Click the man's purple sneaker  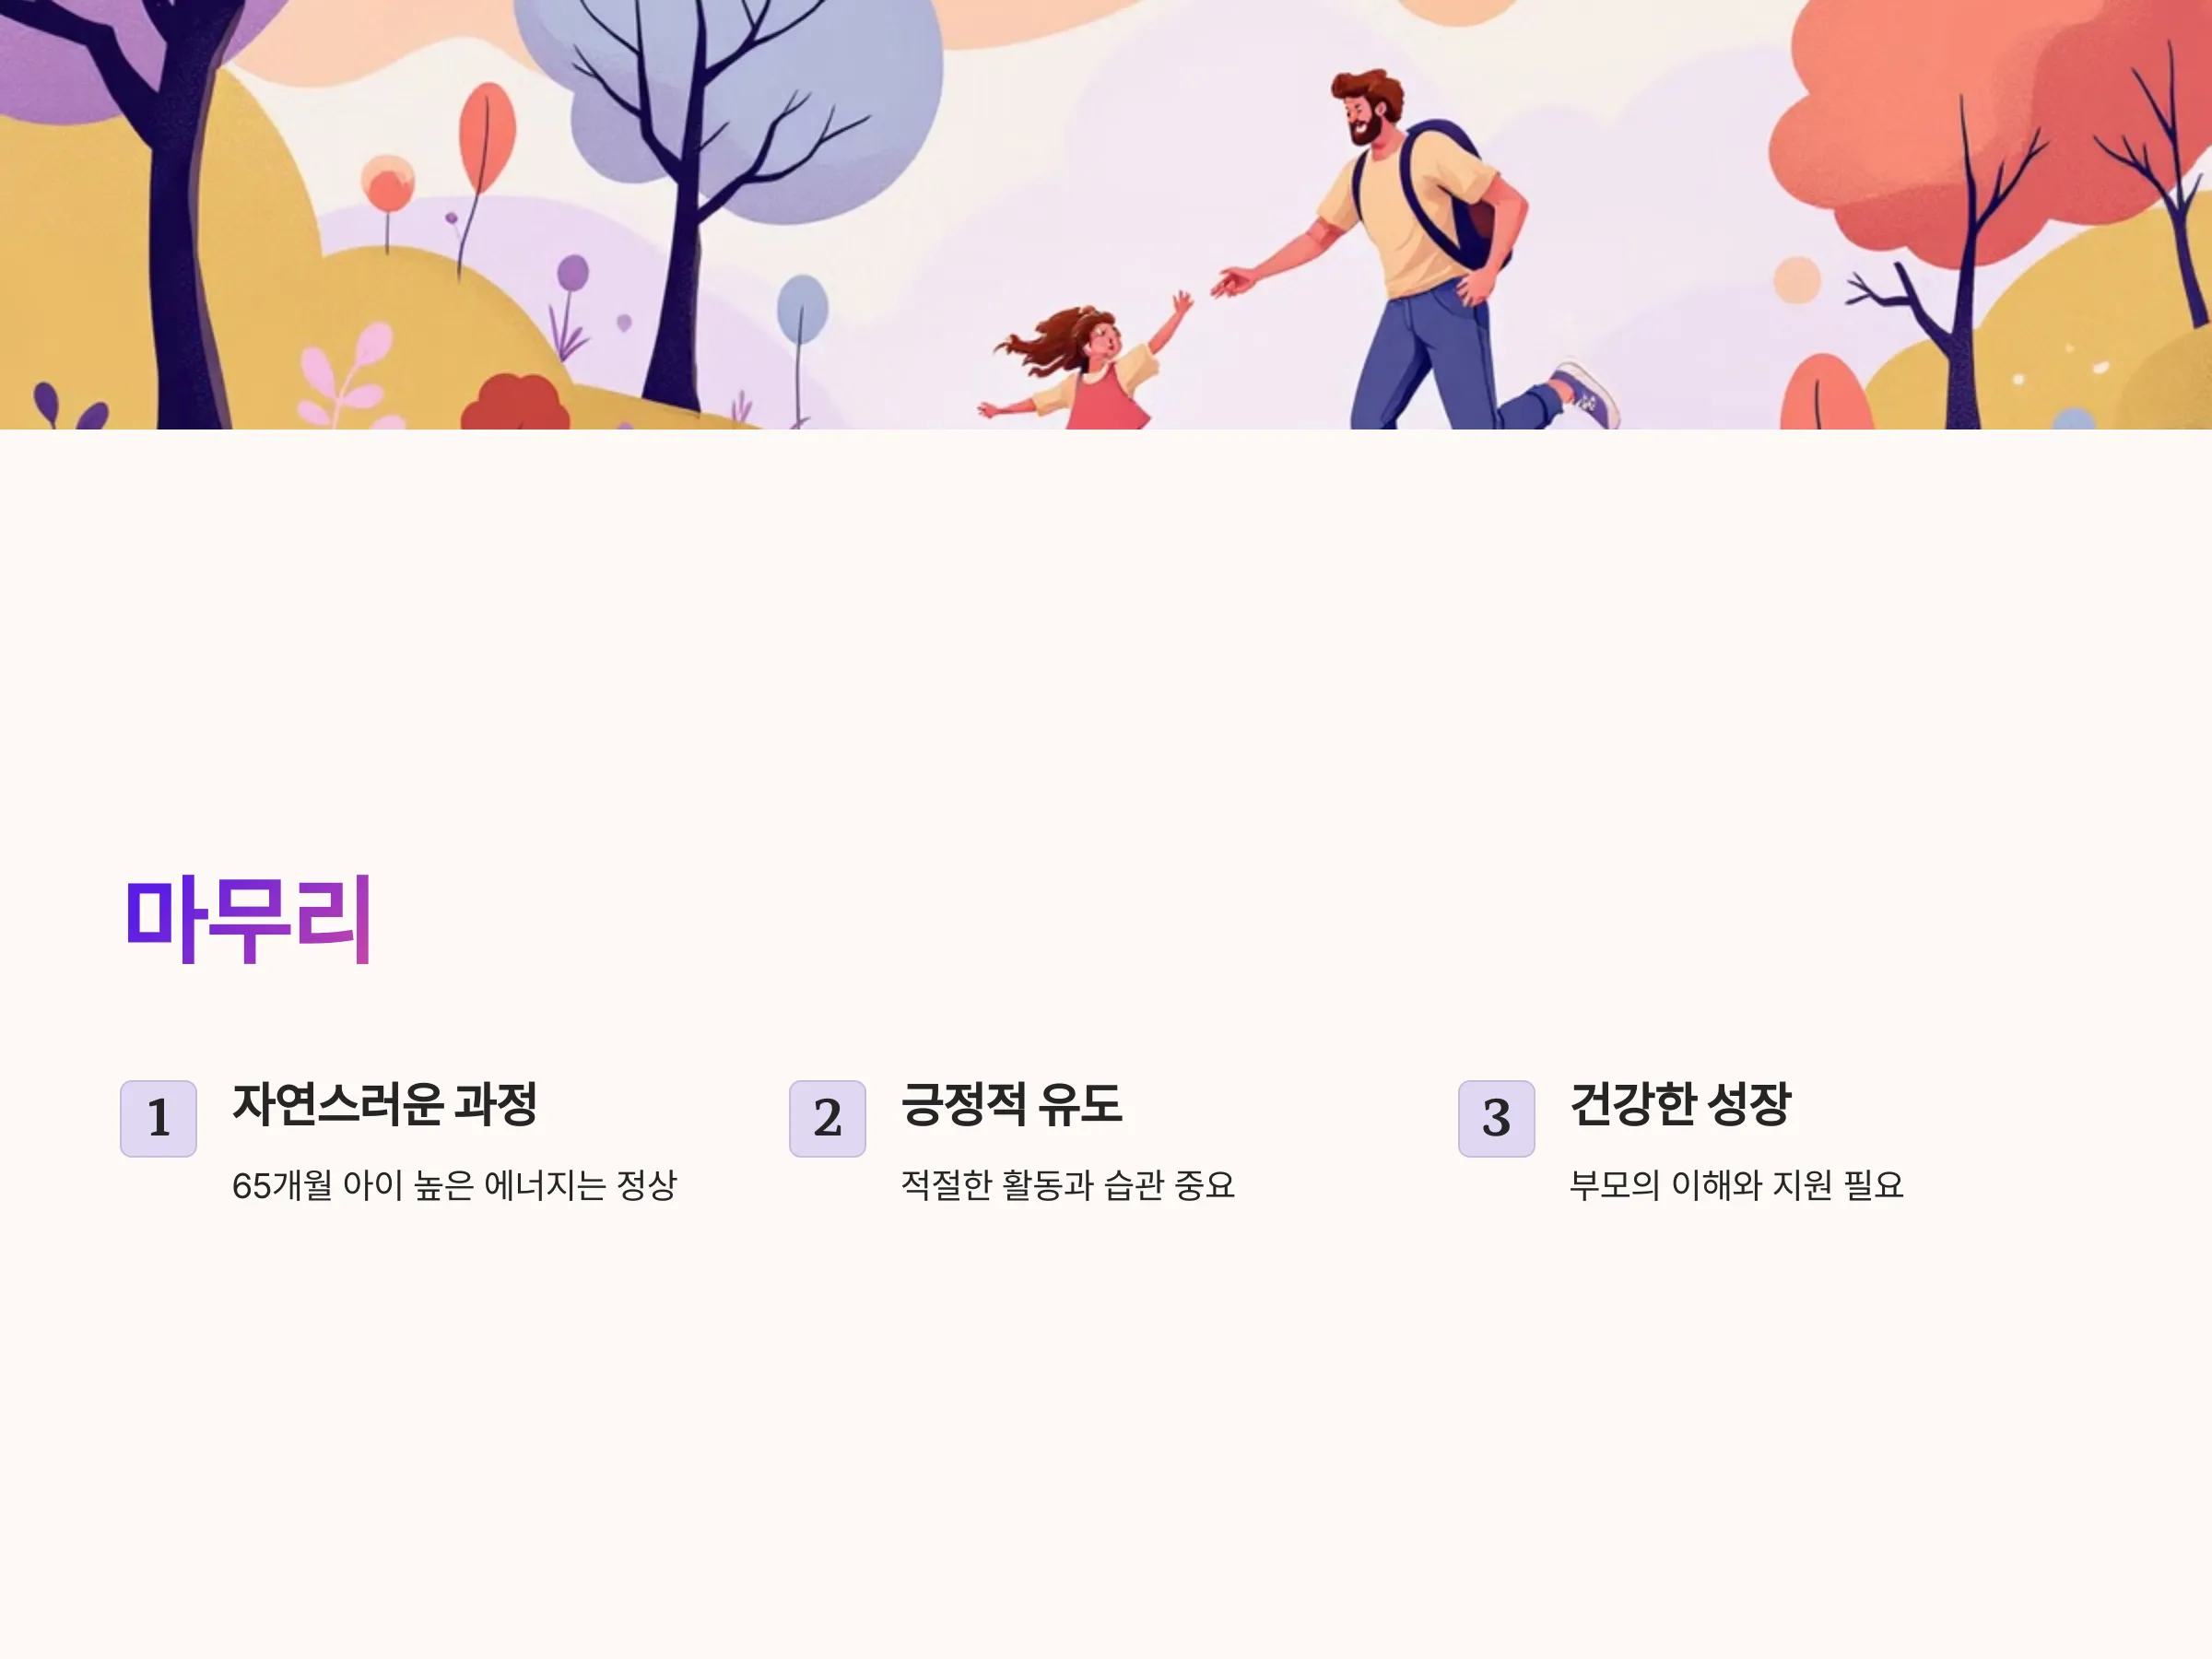coord(1585,395)
